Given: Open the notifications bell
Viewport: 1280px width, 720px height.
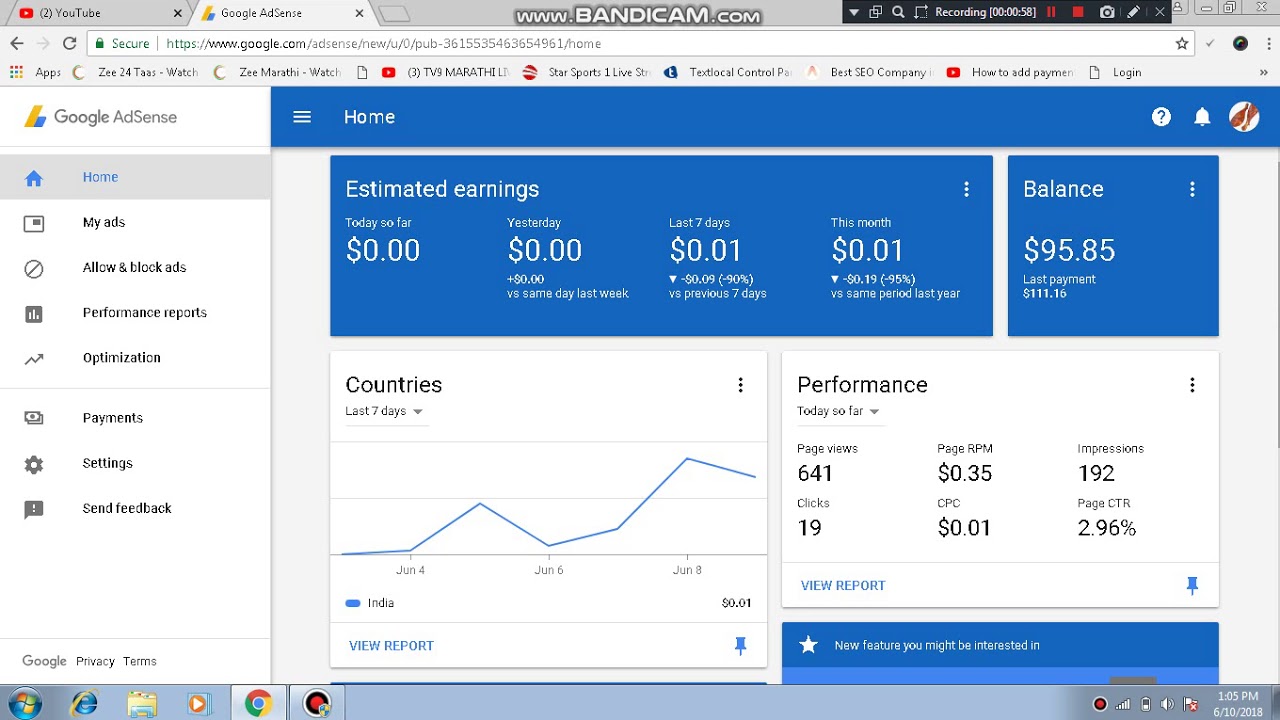Looking at the screenshot, I should point(1203,117).
